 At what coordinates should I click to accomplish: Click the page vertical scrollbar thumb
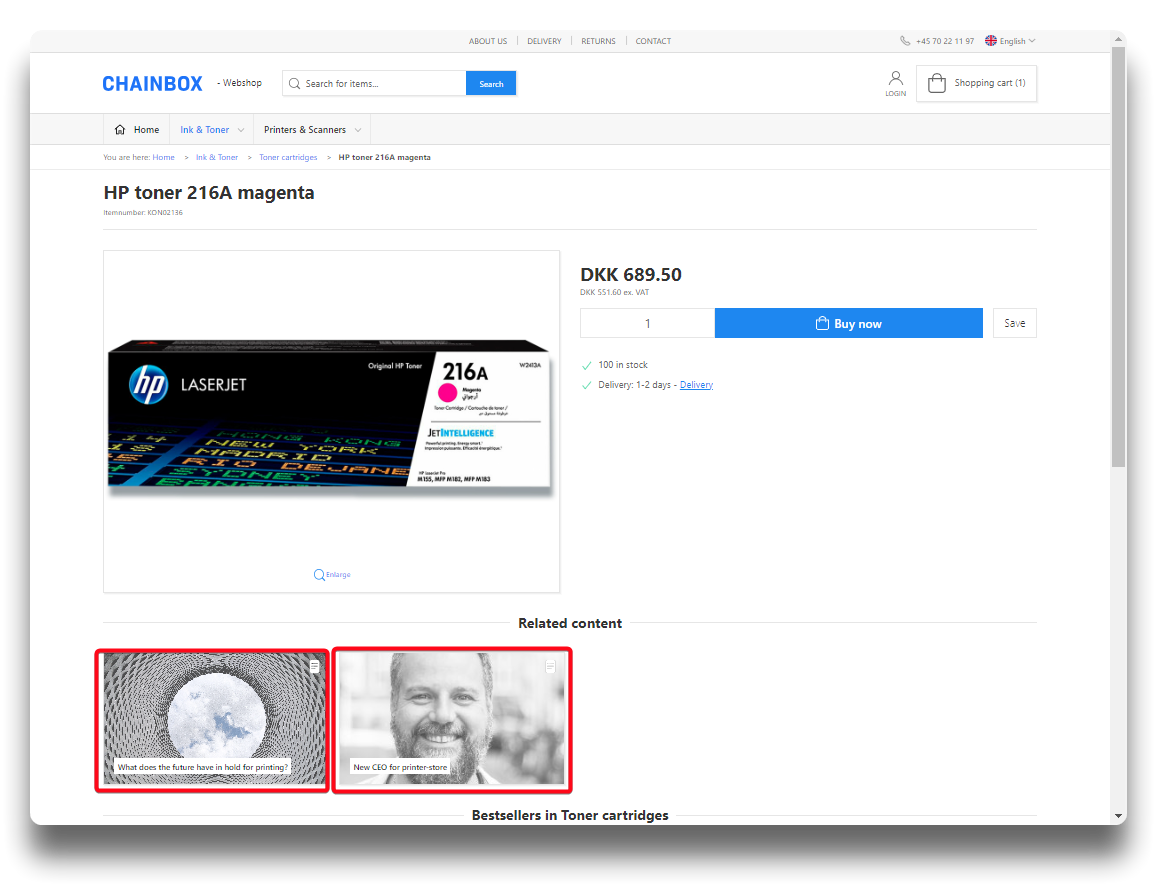pyautogui.click(x=1119, y=258)
